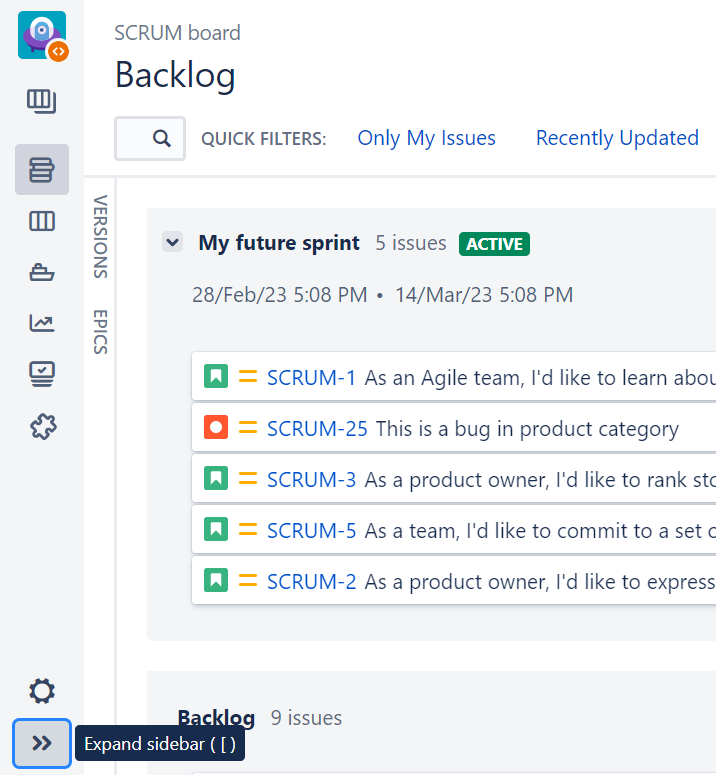Select the SCRUM-2 issue row
The image size is (716, 775).
[540, 581]
